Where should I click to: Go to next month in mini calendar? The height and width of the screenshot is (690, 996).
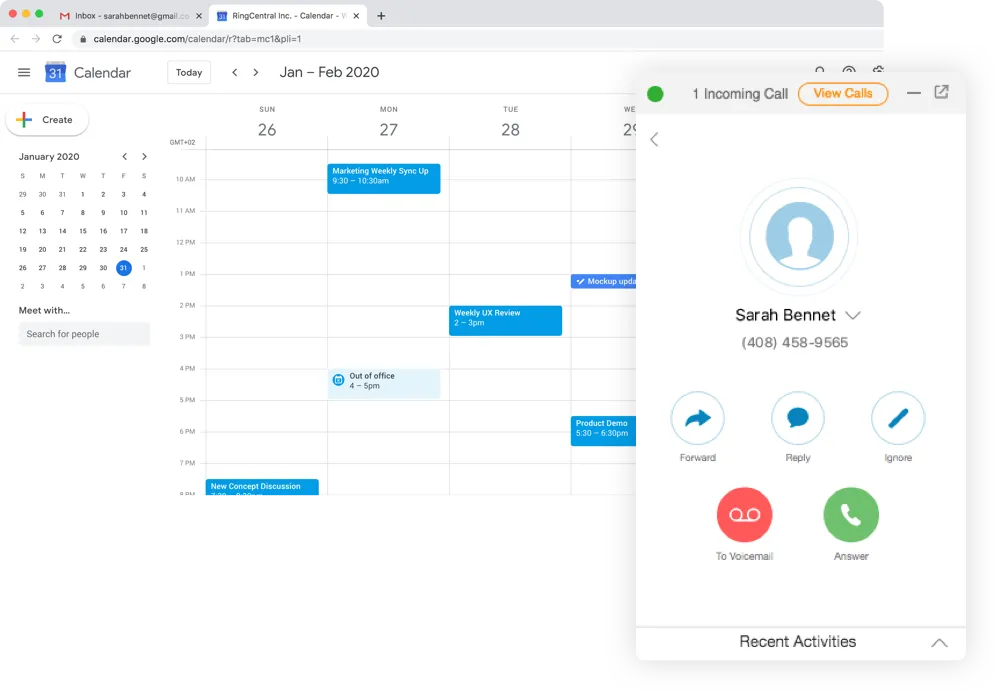point(144,157)
